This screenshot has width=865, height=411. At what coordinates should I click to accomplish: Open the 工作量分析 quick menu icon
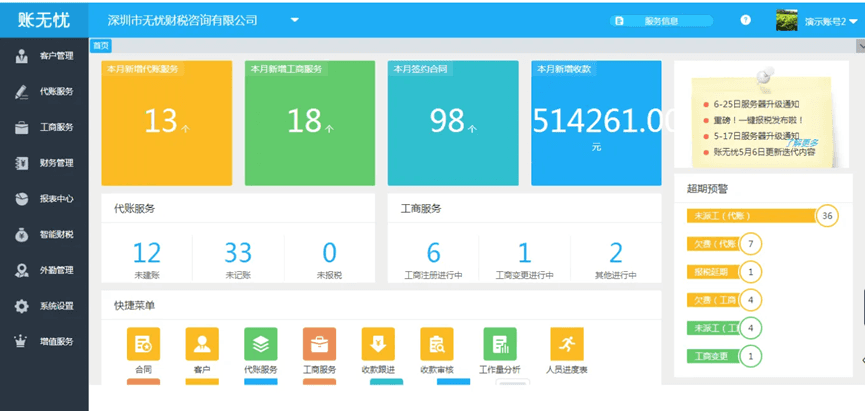click(x=500, y=344)
